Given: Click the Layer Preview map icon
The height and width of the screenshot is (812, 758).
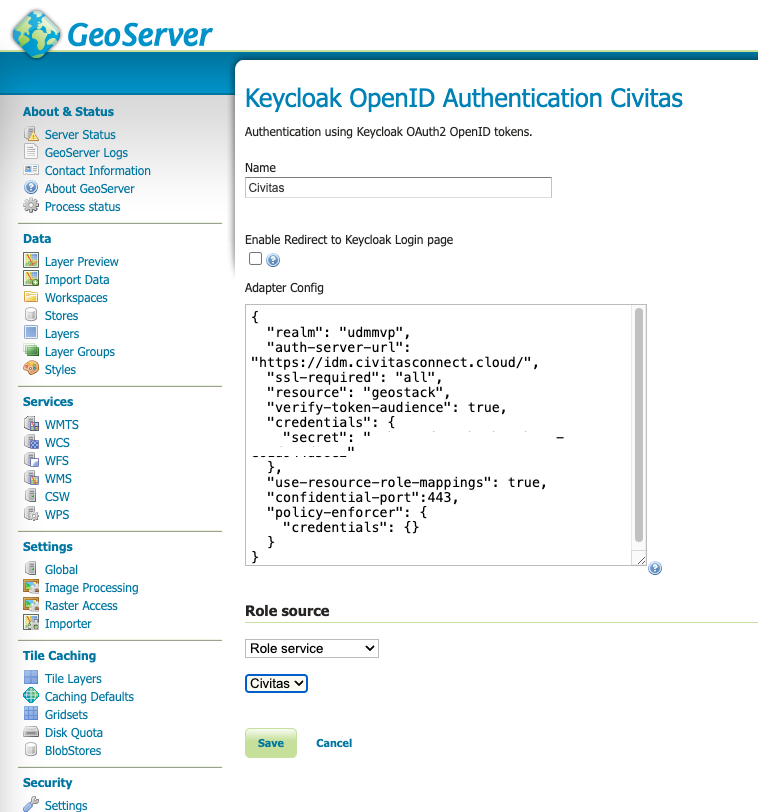Looking at the screenshot, I should coord(31,260).
